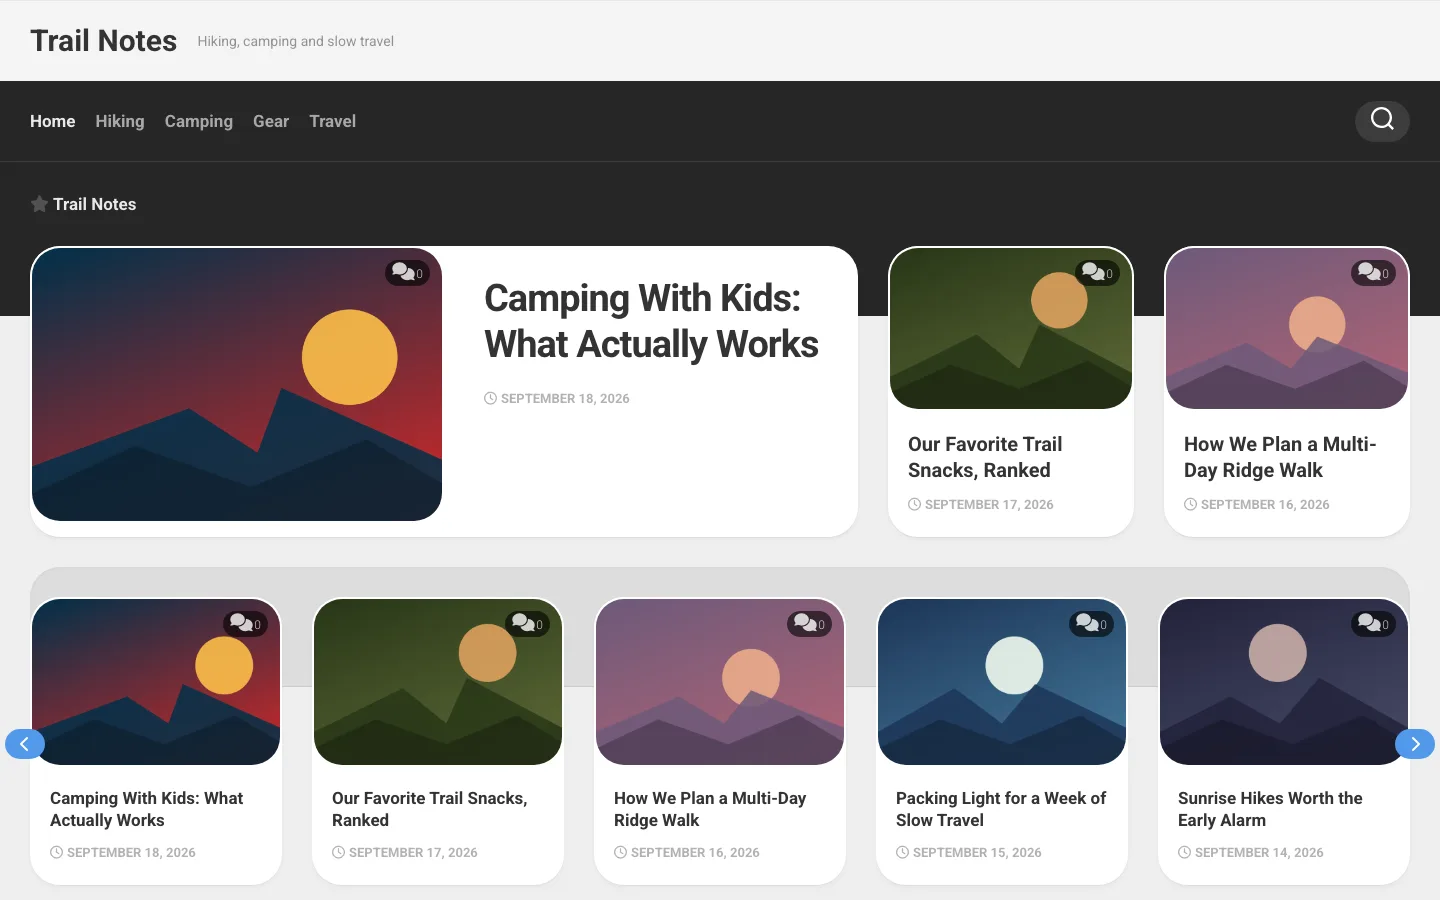Click comment bubble on featured Ridge Walk card

[x=1373, y=273]
